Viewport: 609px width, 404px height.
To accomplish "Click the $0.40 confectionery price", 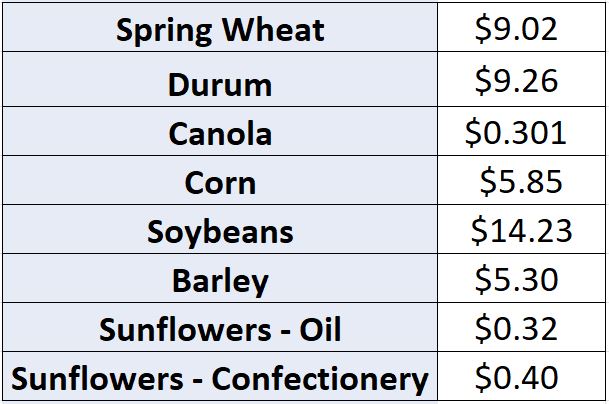I will click(x=522, y=376).
